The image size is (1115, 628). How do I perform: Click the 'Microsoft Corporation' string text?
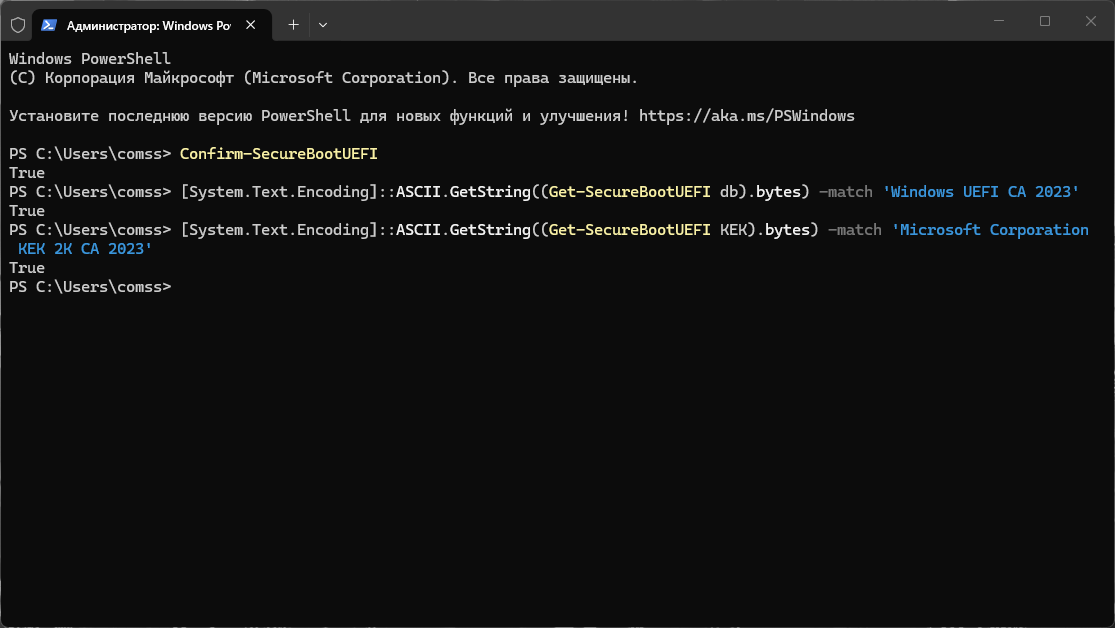pos(990,230)
